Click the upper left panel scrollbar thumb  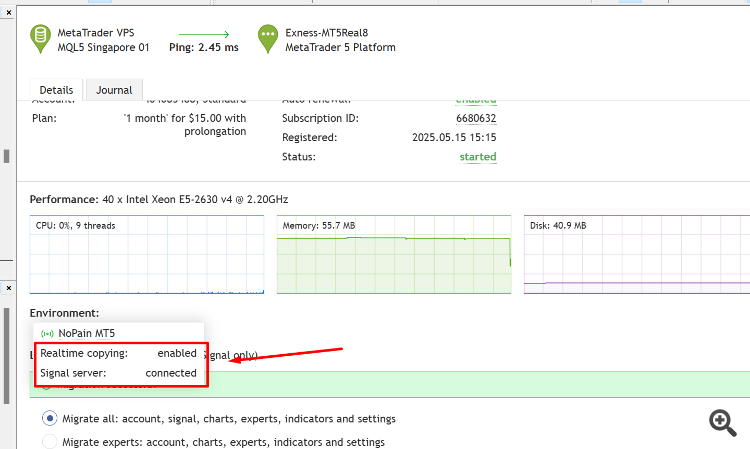click(6, 156)
